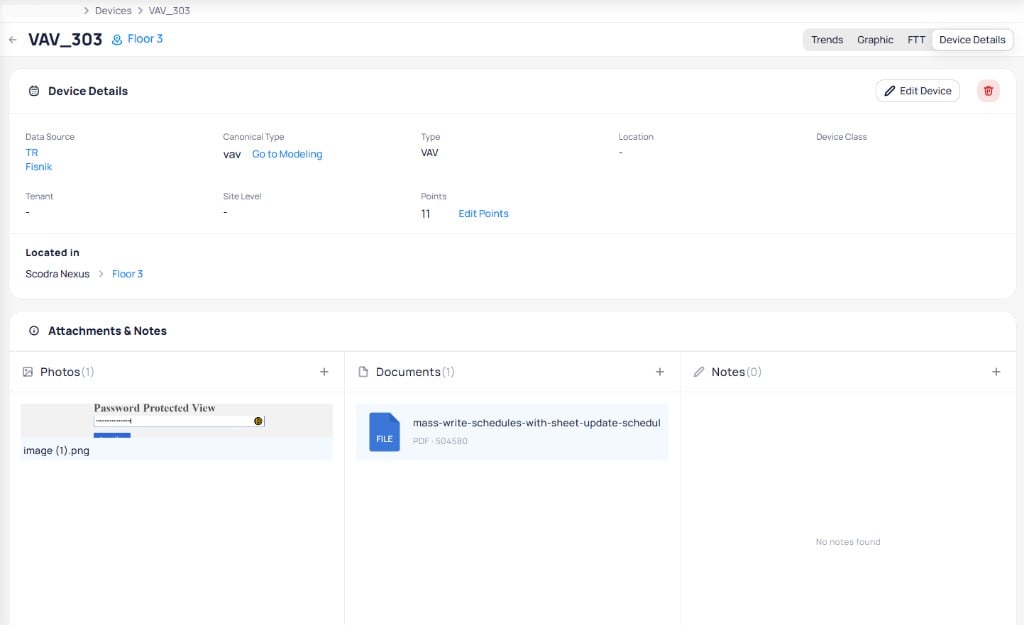Click the Edit Points link

[483, 214]
